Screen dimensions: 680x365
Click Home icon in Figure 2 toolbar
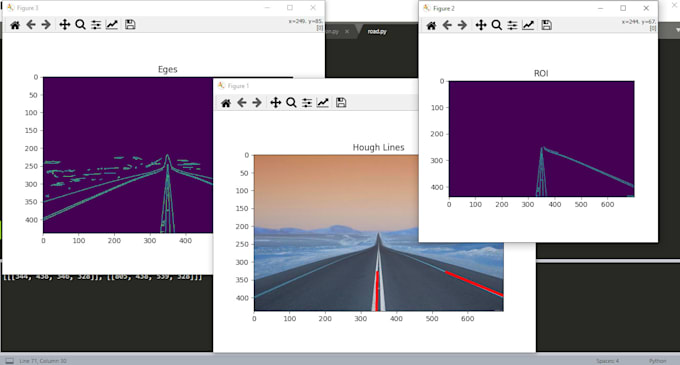(431, 25)
